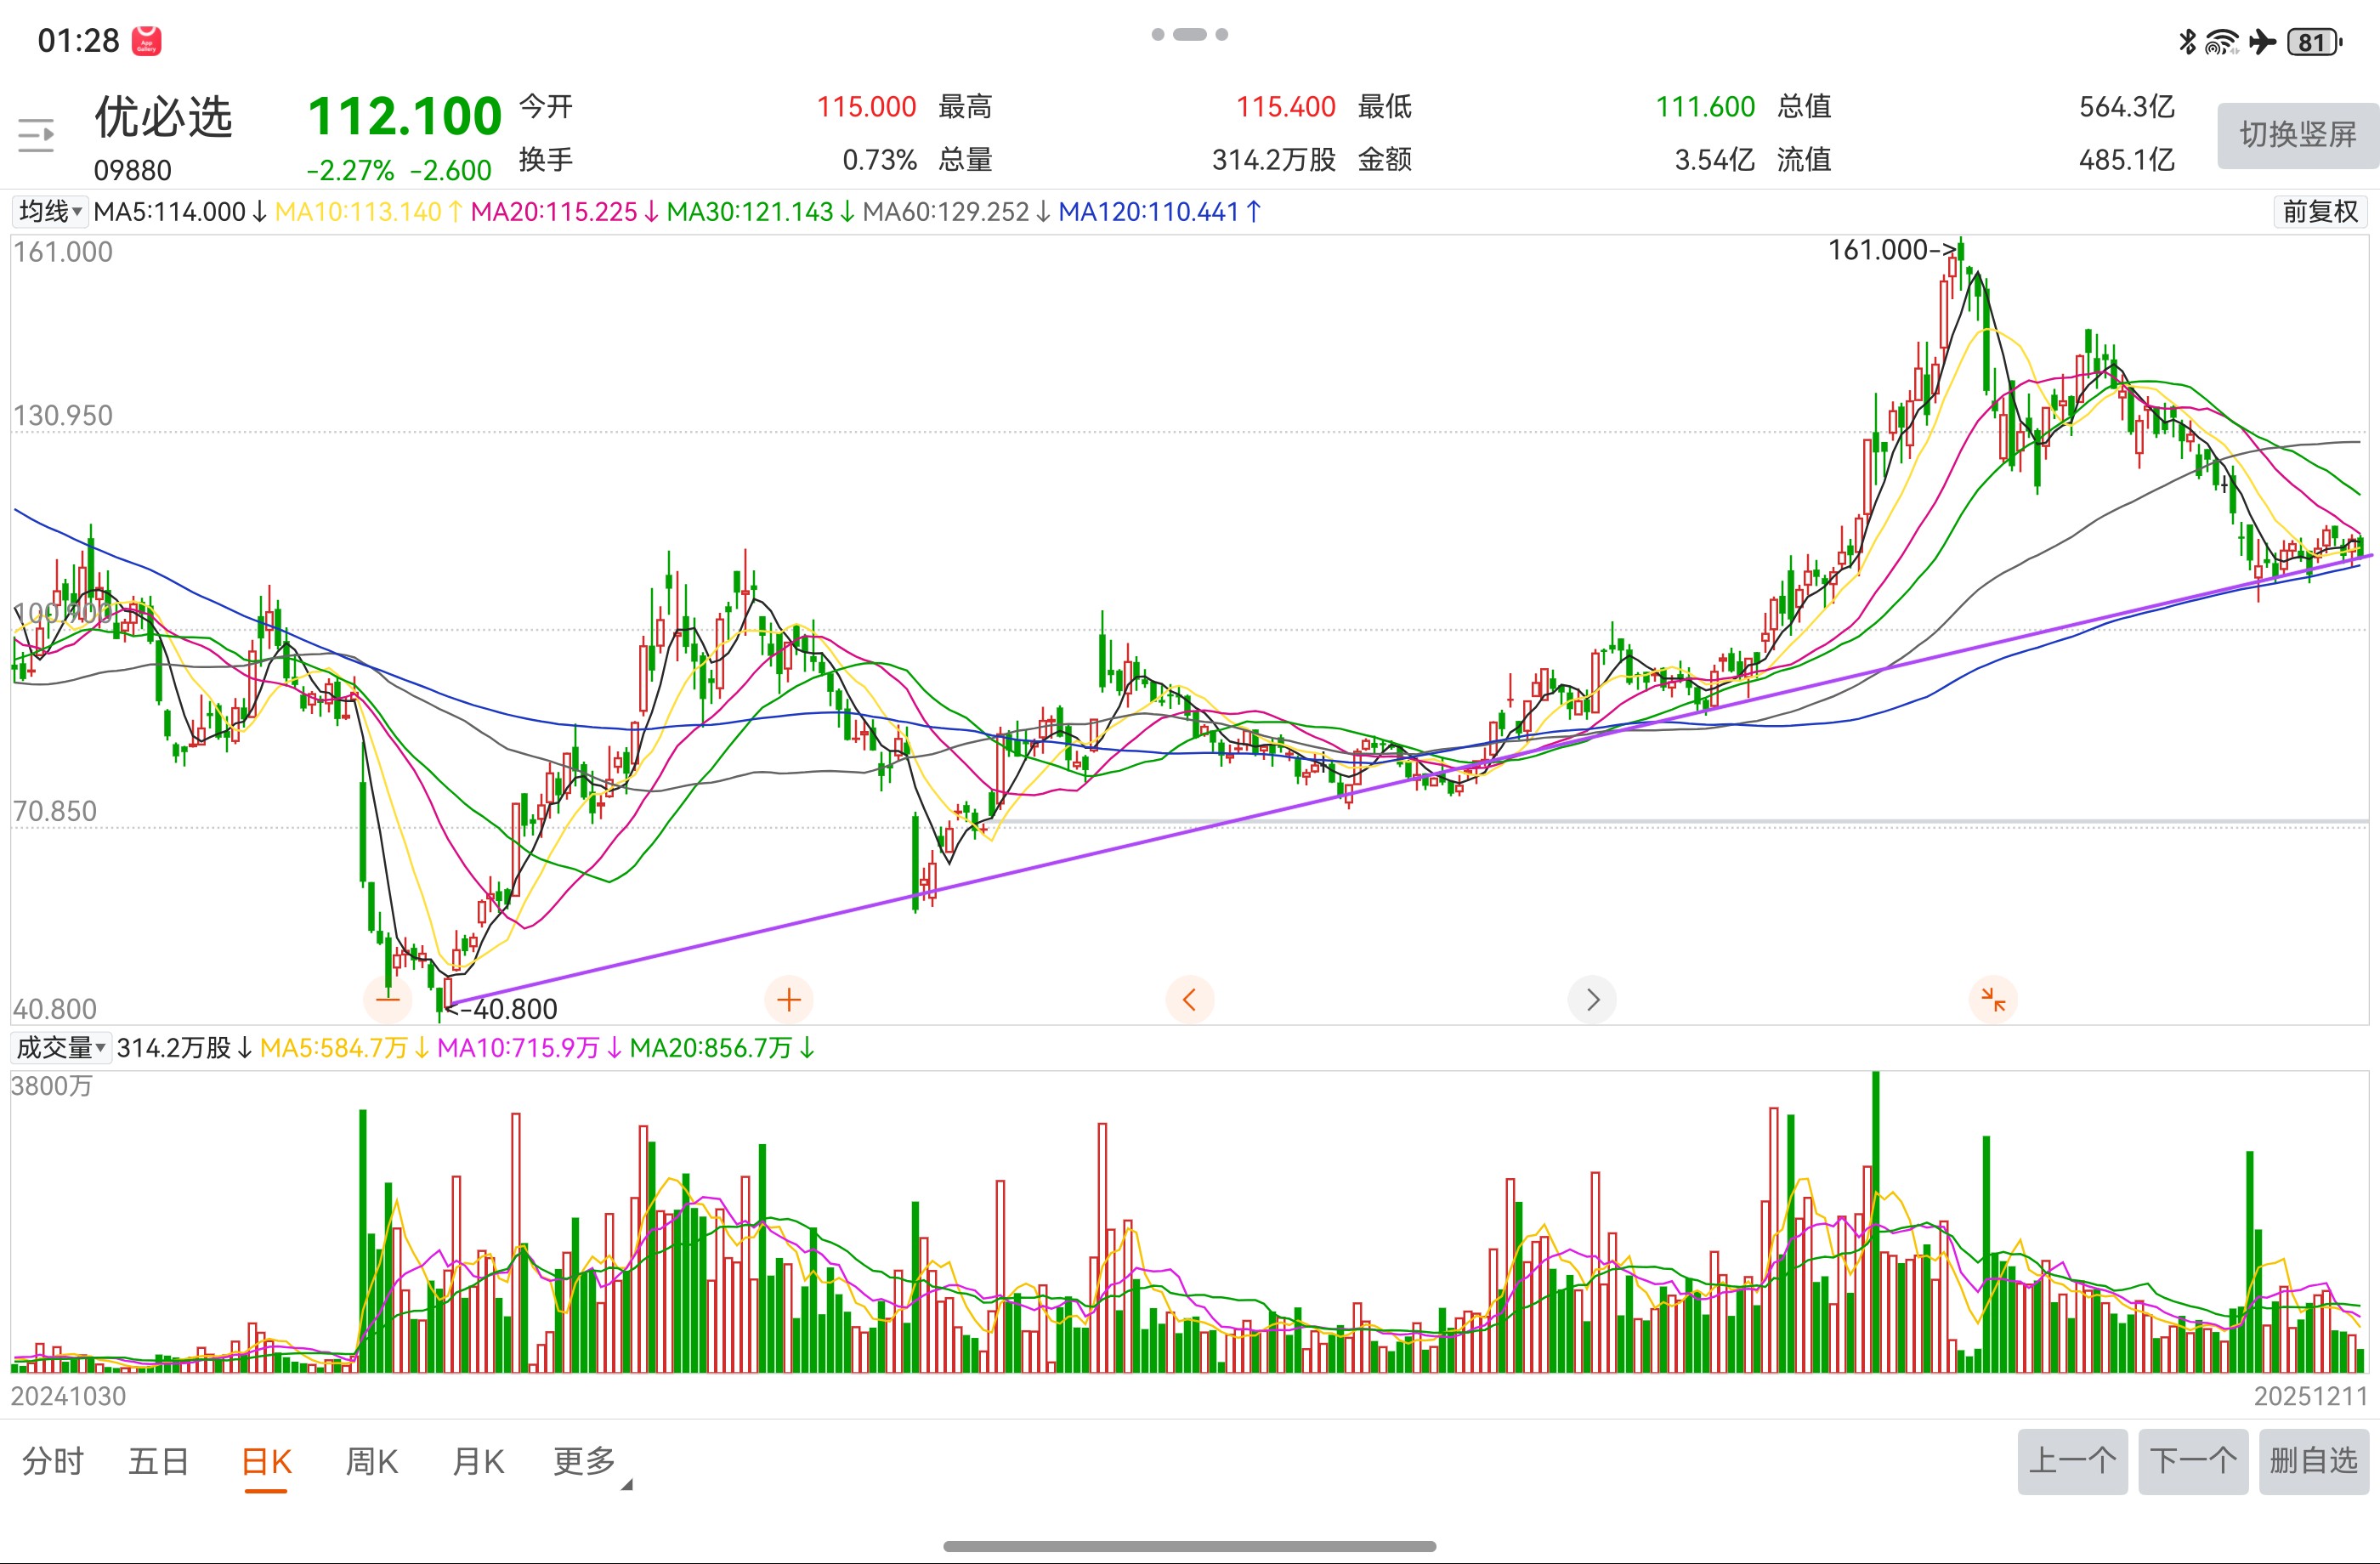Go to previous stock with 上一个
Viewport: 2380px width, 1564px height.
click(2072, 1461)
